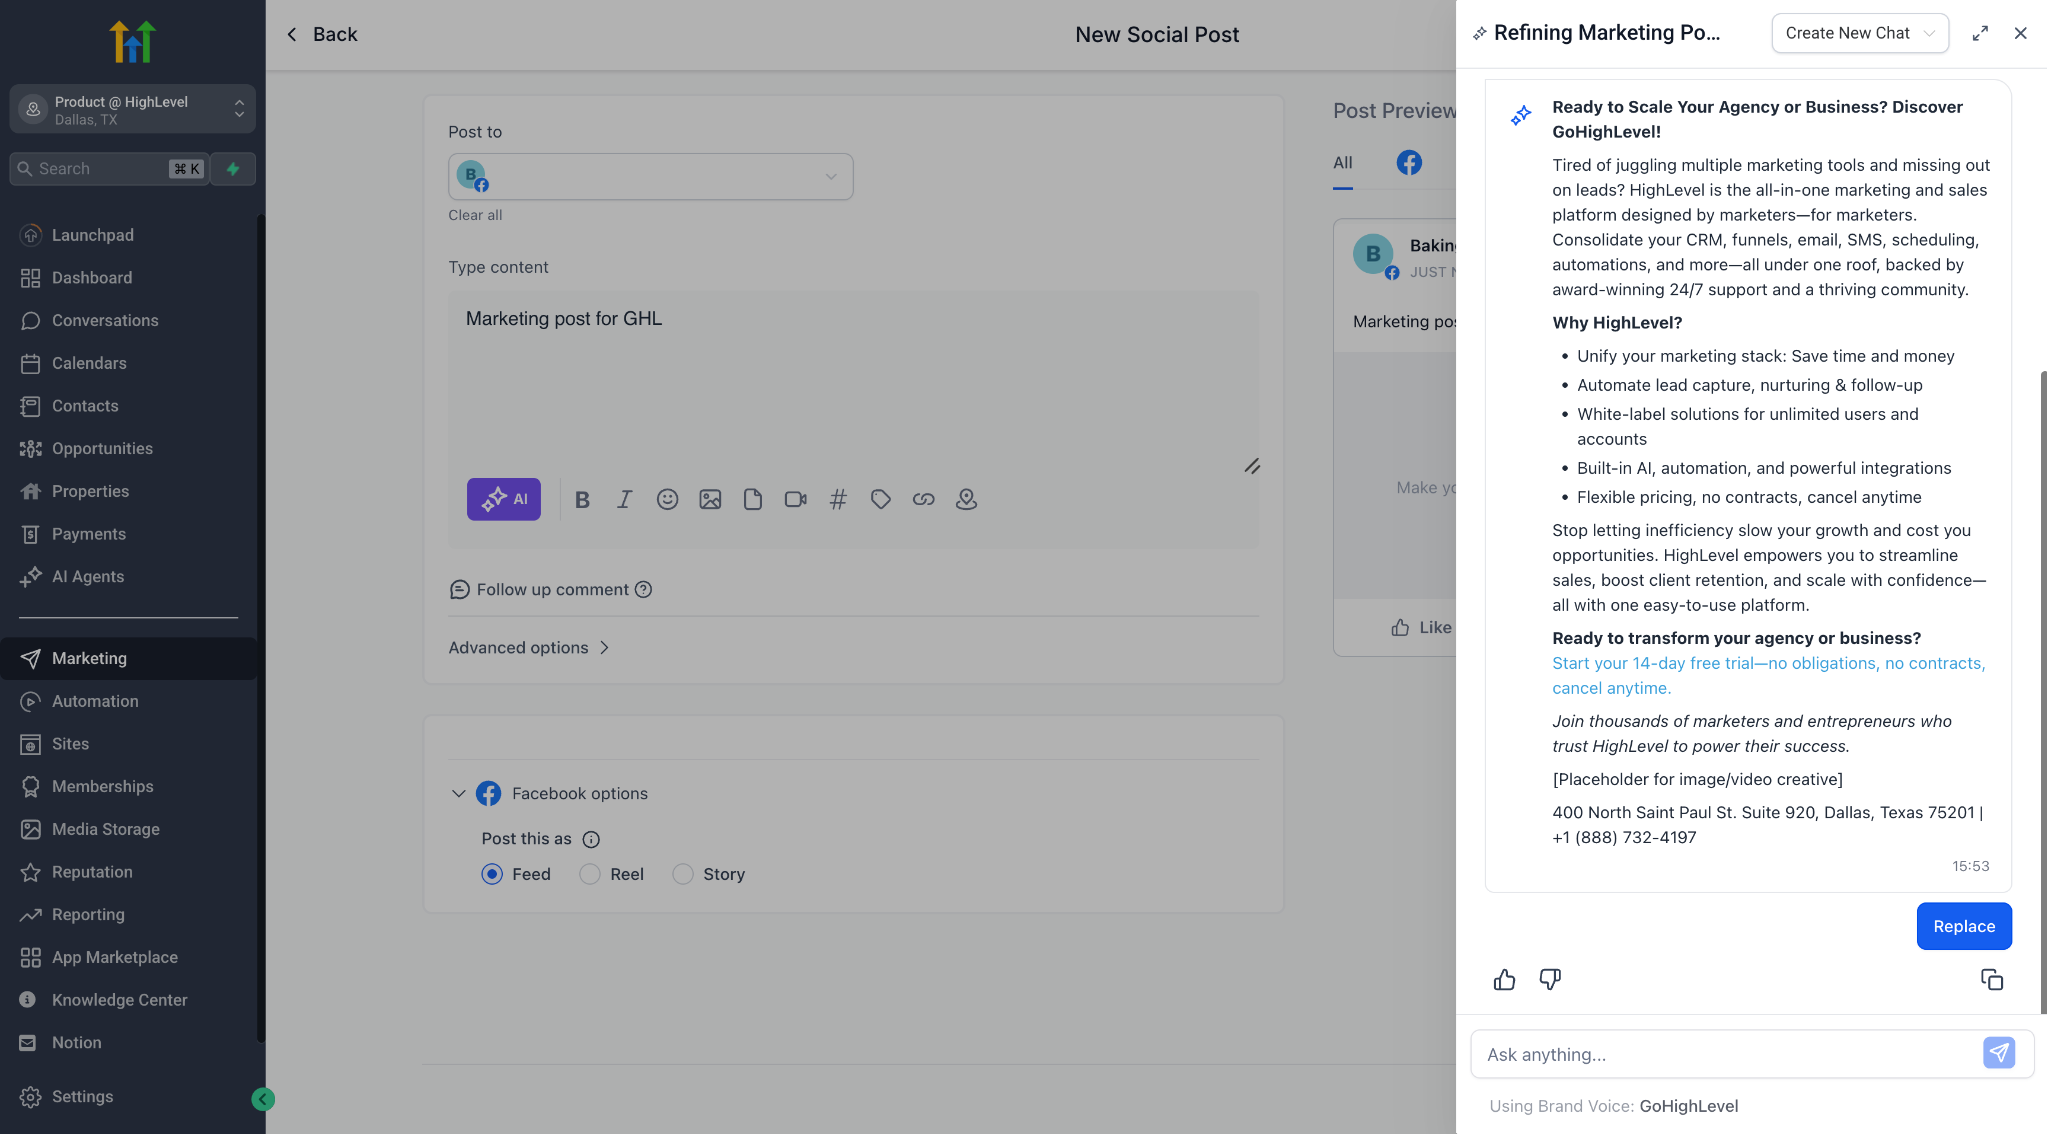This screenshot has width=2047, height=1134.
Task: Select the Reel radio button
Action: click(x=590, y=874)
